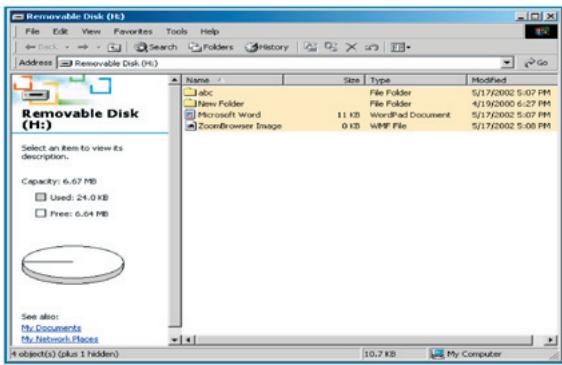This screenshot has width=562, height=365.
Task: Select the abc folder icon
Action: (x=190, y=92)
